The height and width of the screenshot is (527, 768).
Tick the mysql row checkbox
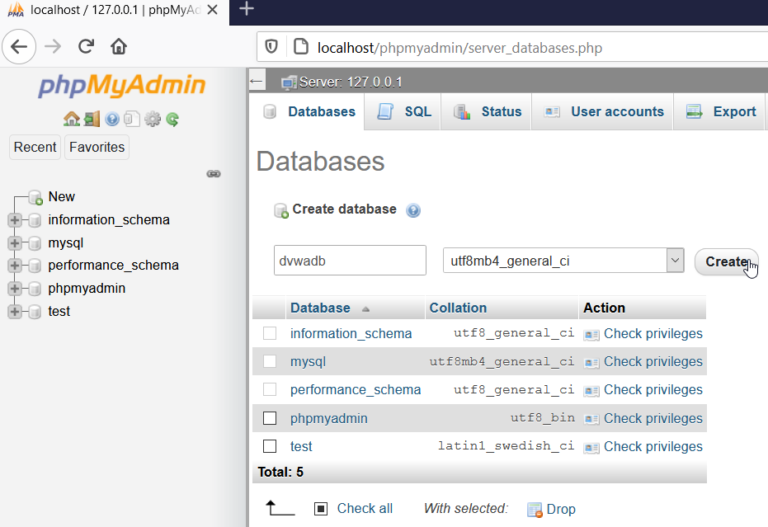[x=270, y=361]
